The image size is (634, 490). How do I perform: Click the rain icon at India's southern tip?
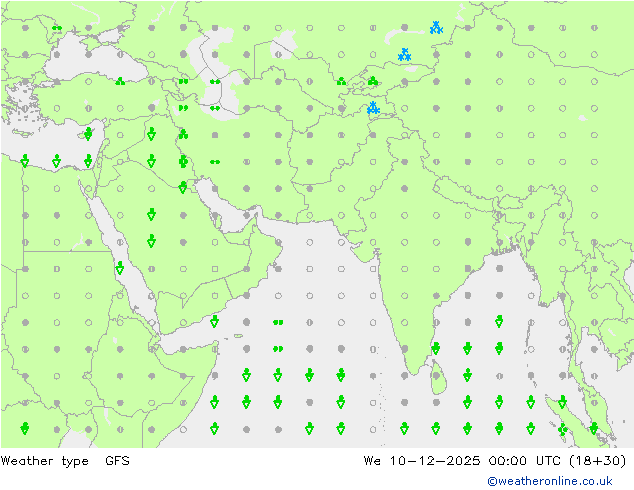coord(436,348)
